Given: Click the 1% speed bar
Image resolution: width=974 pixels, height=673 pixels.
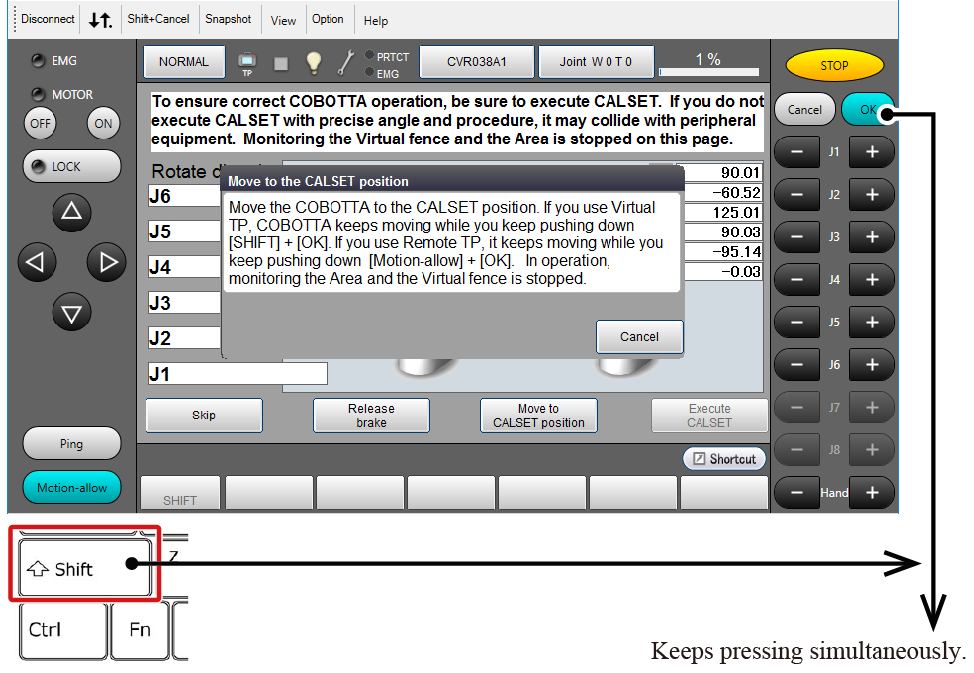Looking at the screenshot, I should (708, 62).
